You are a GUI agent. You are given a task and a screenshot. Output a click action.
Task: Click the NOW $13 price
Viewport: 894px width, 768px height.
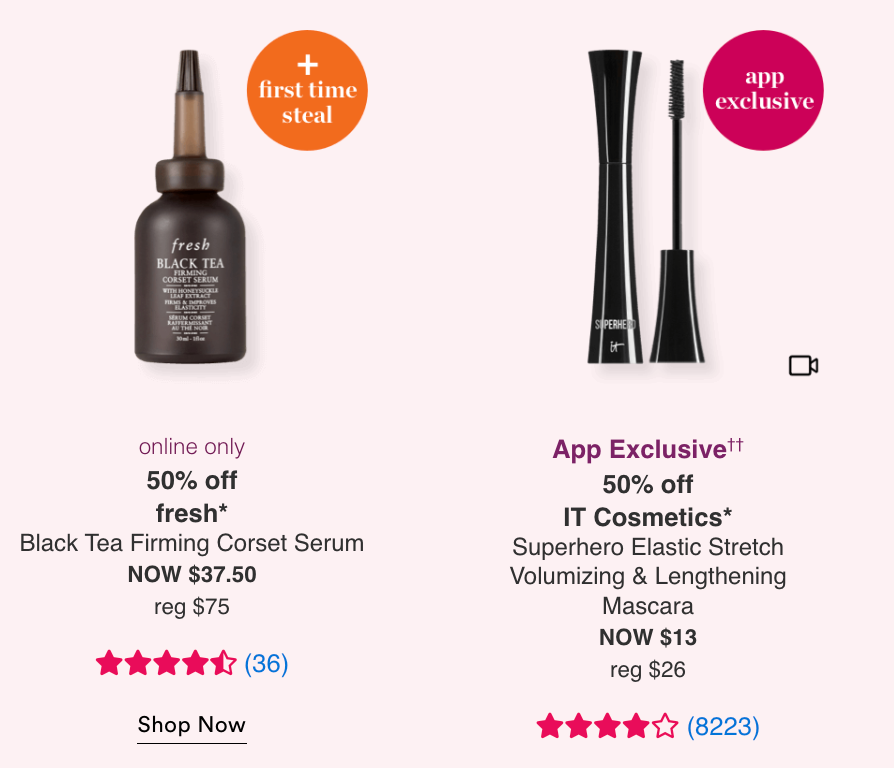647,637
